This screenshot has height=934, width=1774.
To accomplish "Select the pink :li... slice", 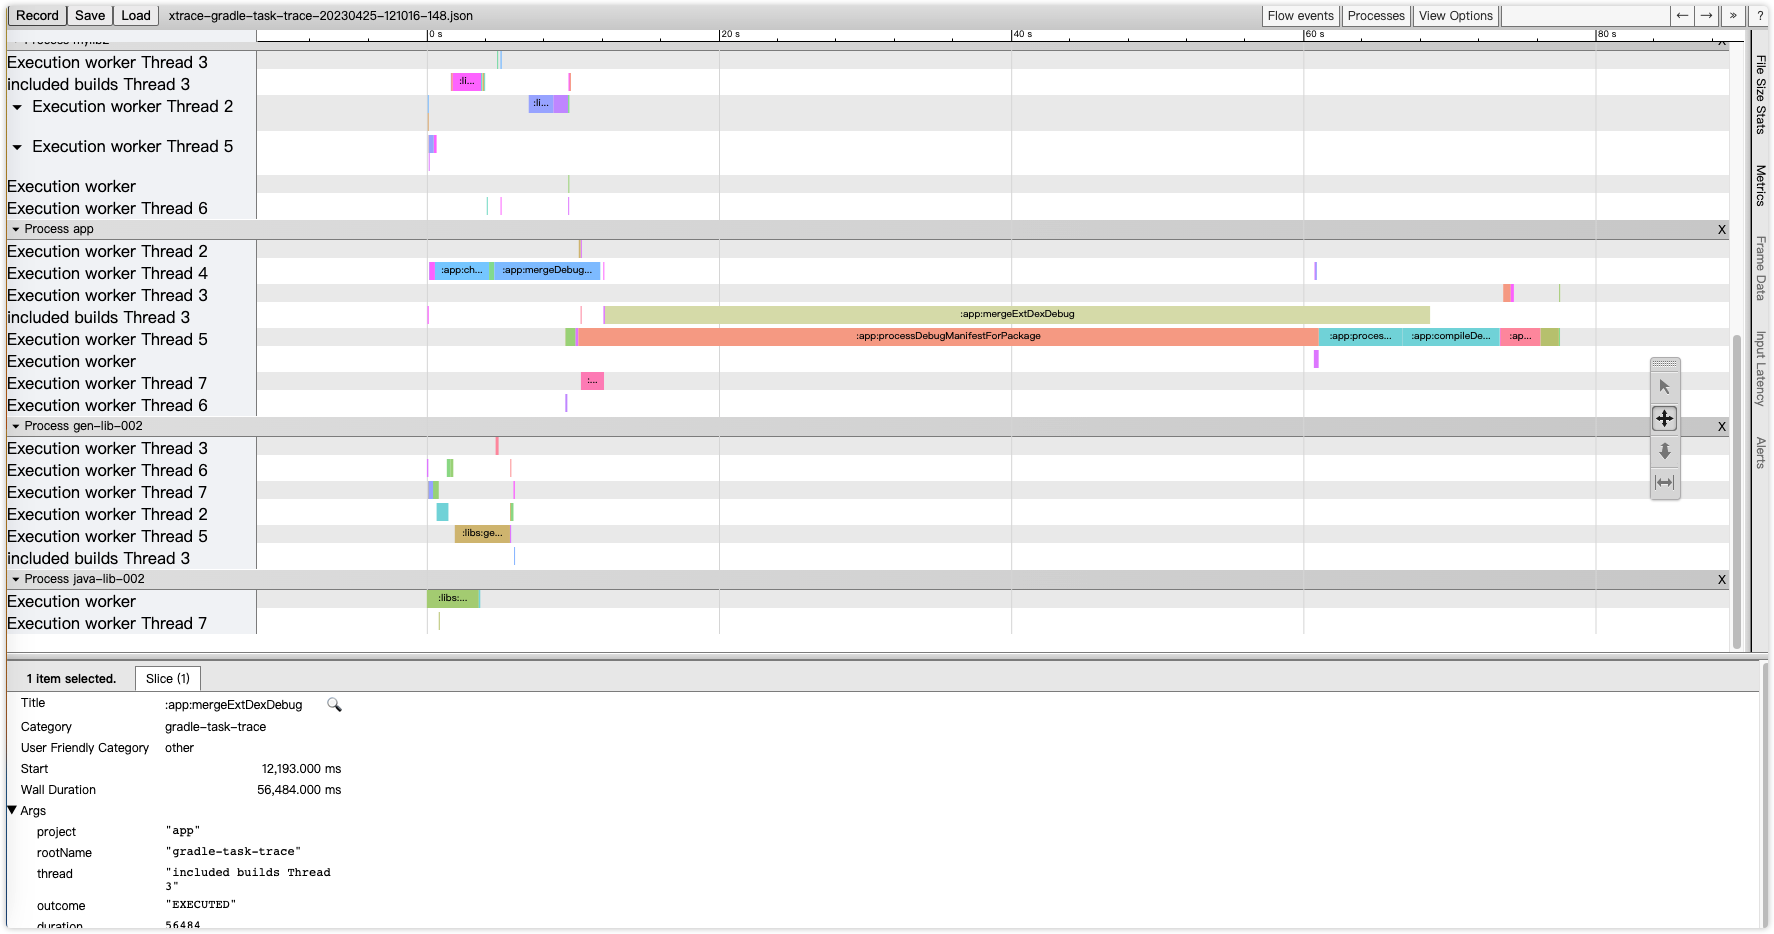I will point(466,81).
